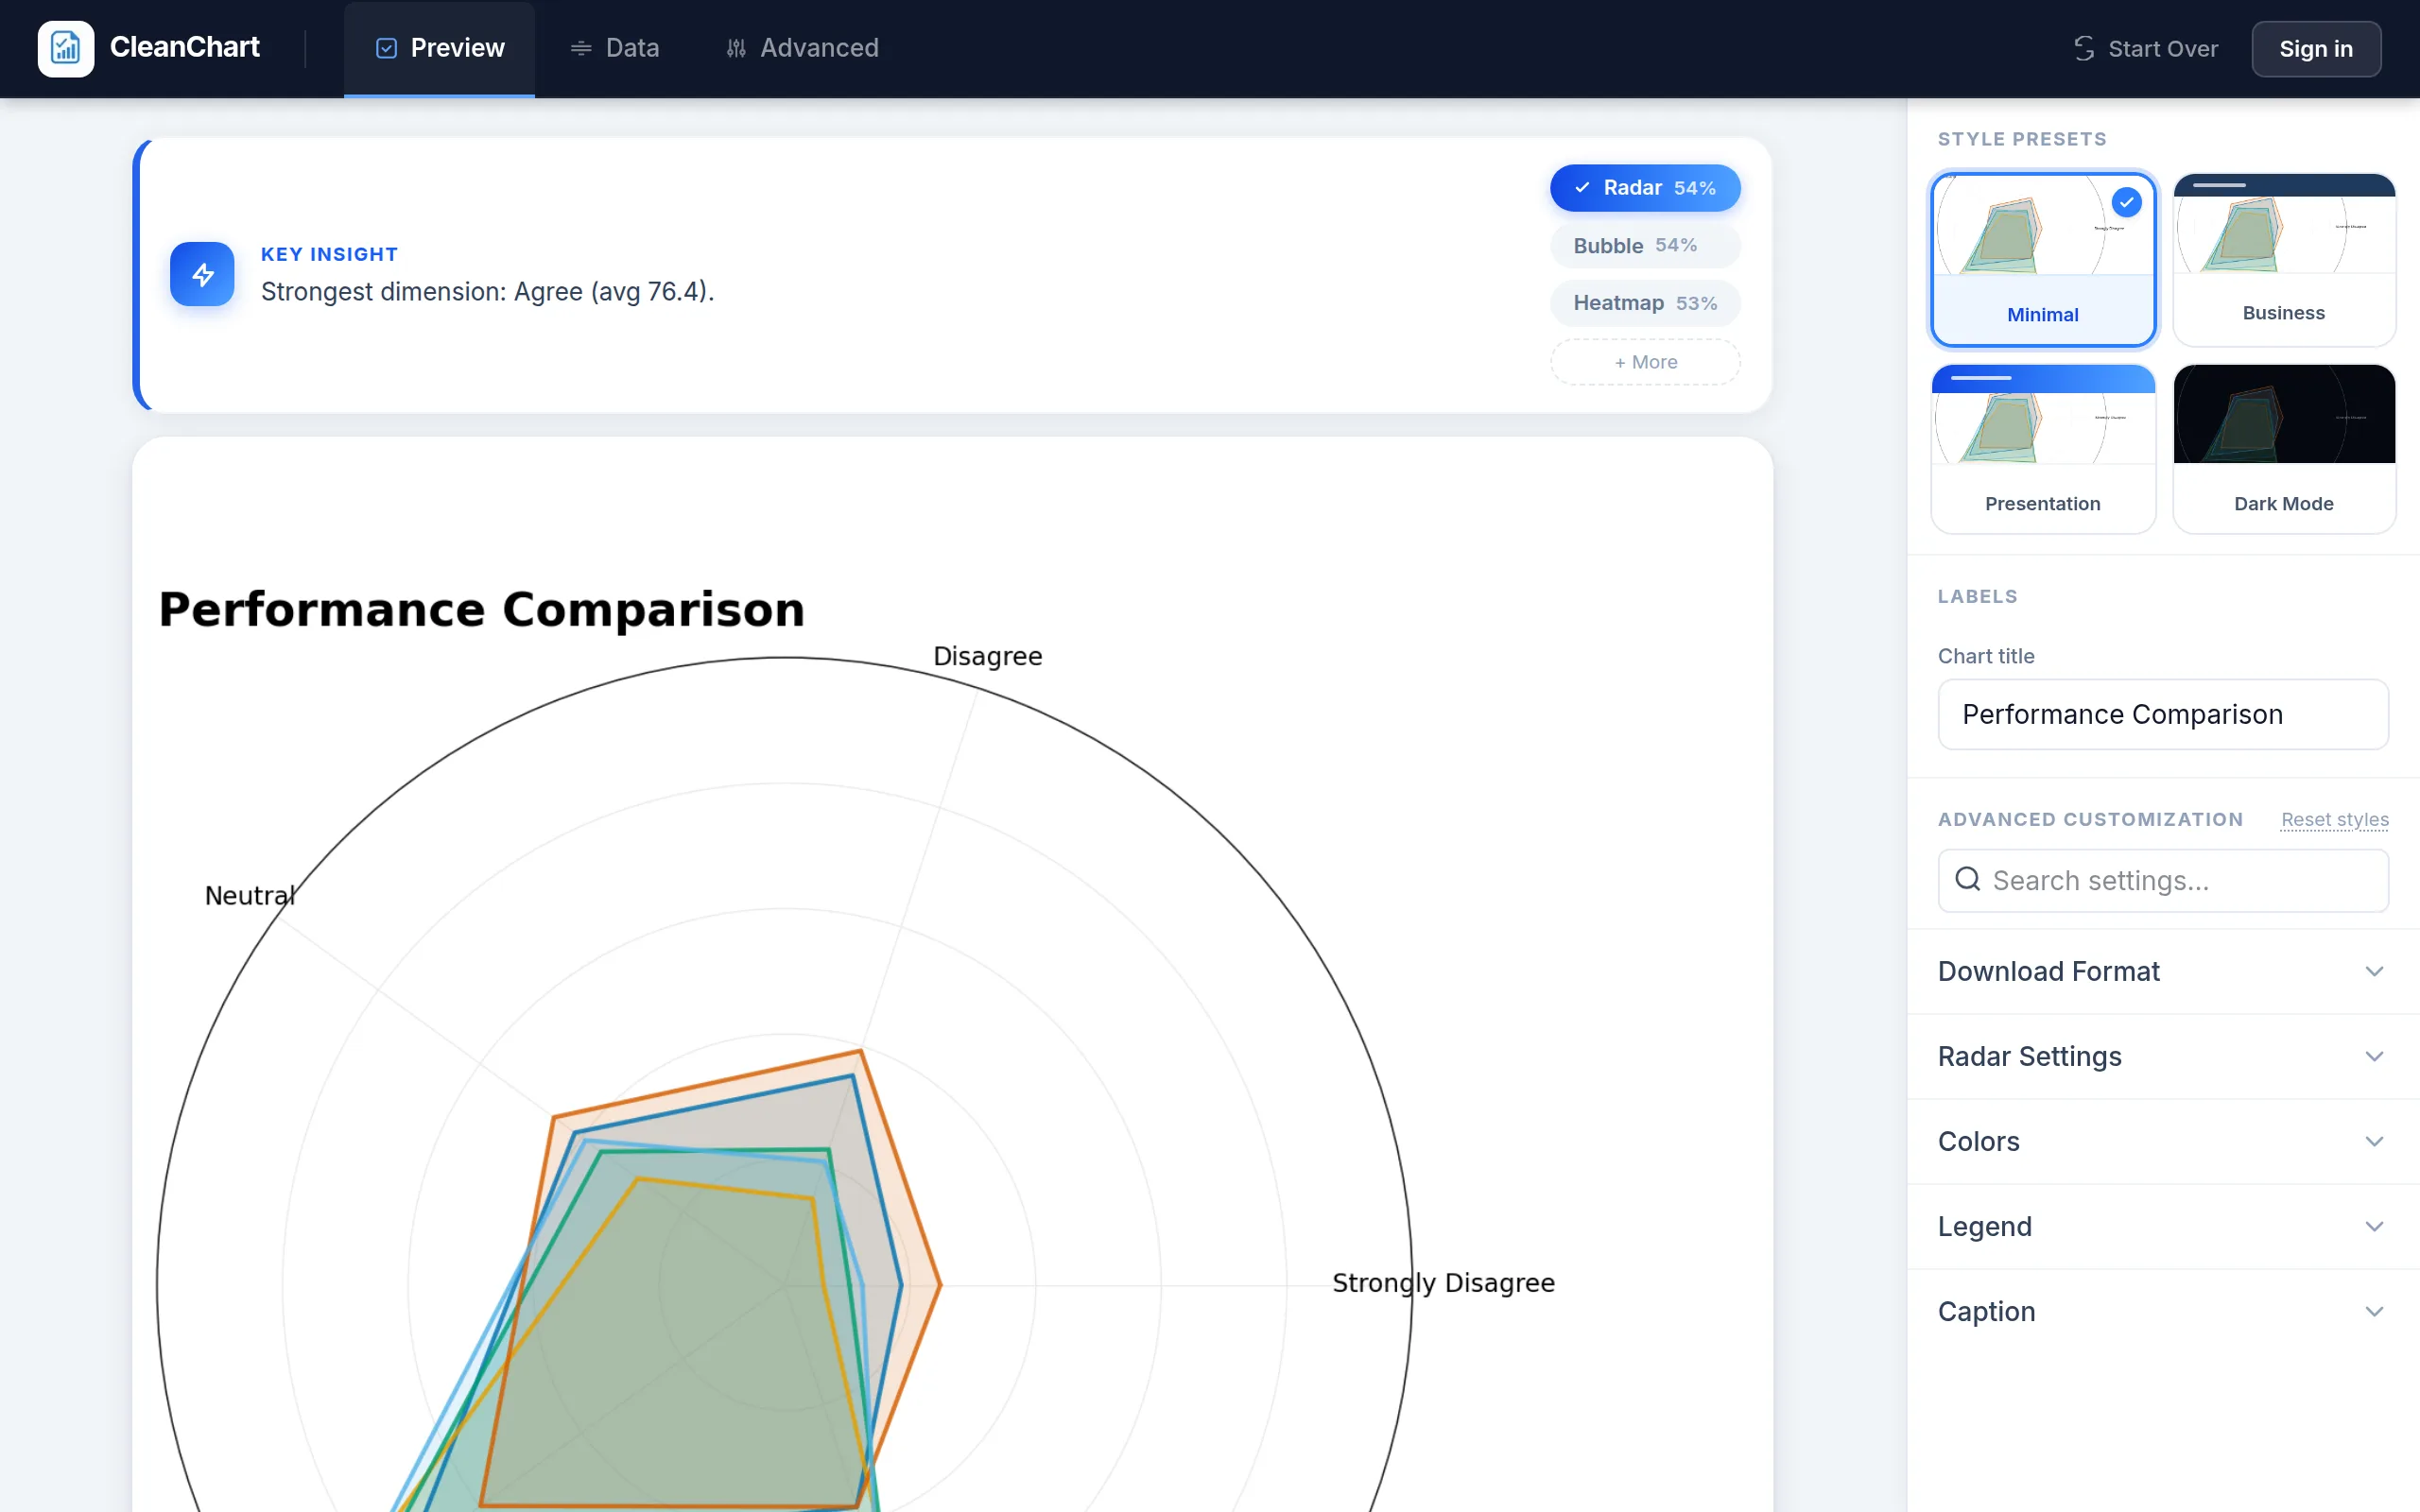Click the lightning bolt Key Insight icon
This screenshot has width=2420, height=1512.
pos(202,274)
